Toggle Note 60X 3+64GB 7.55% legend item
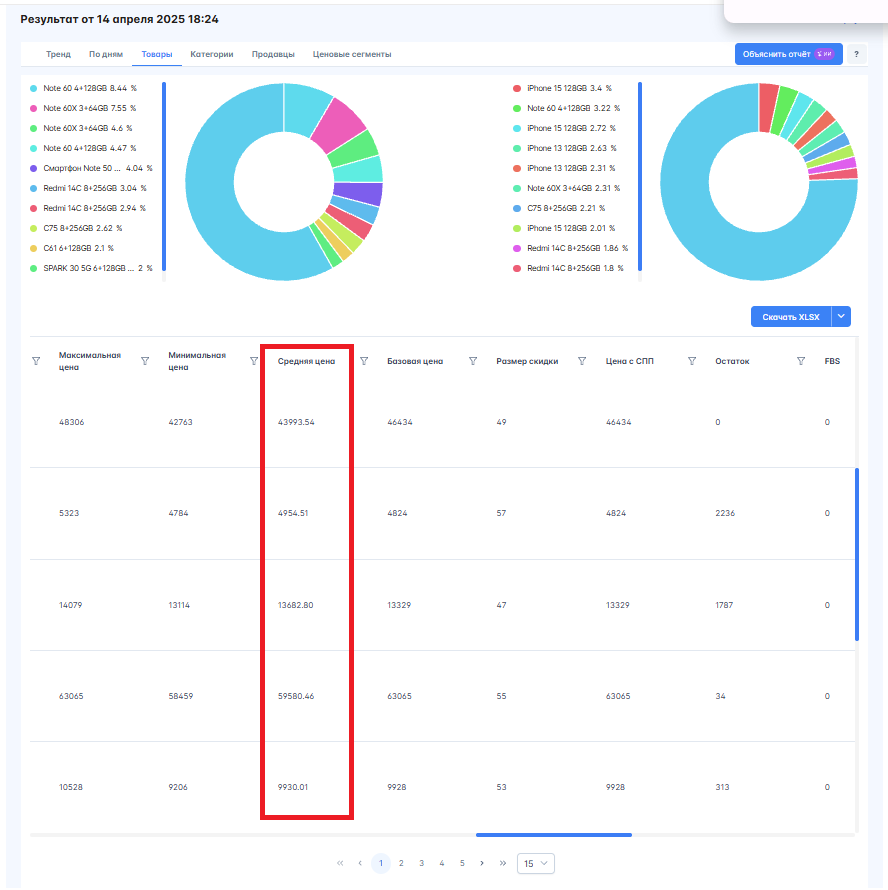888x890 pixels. point(83,108)
